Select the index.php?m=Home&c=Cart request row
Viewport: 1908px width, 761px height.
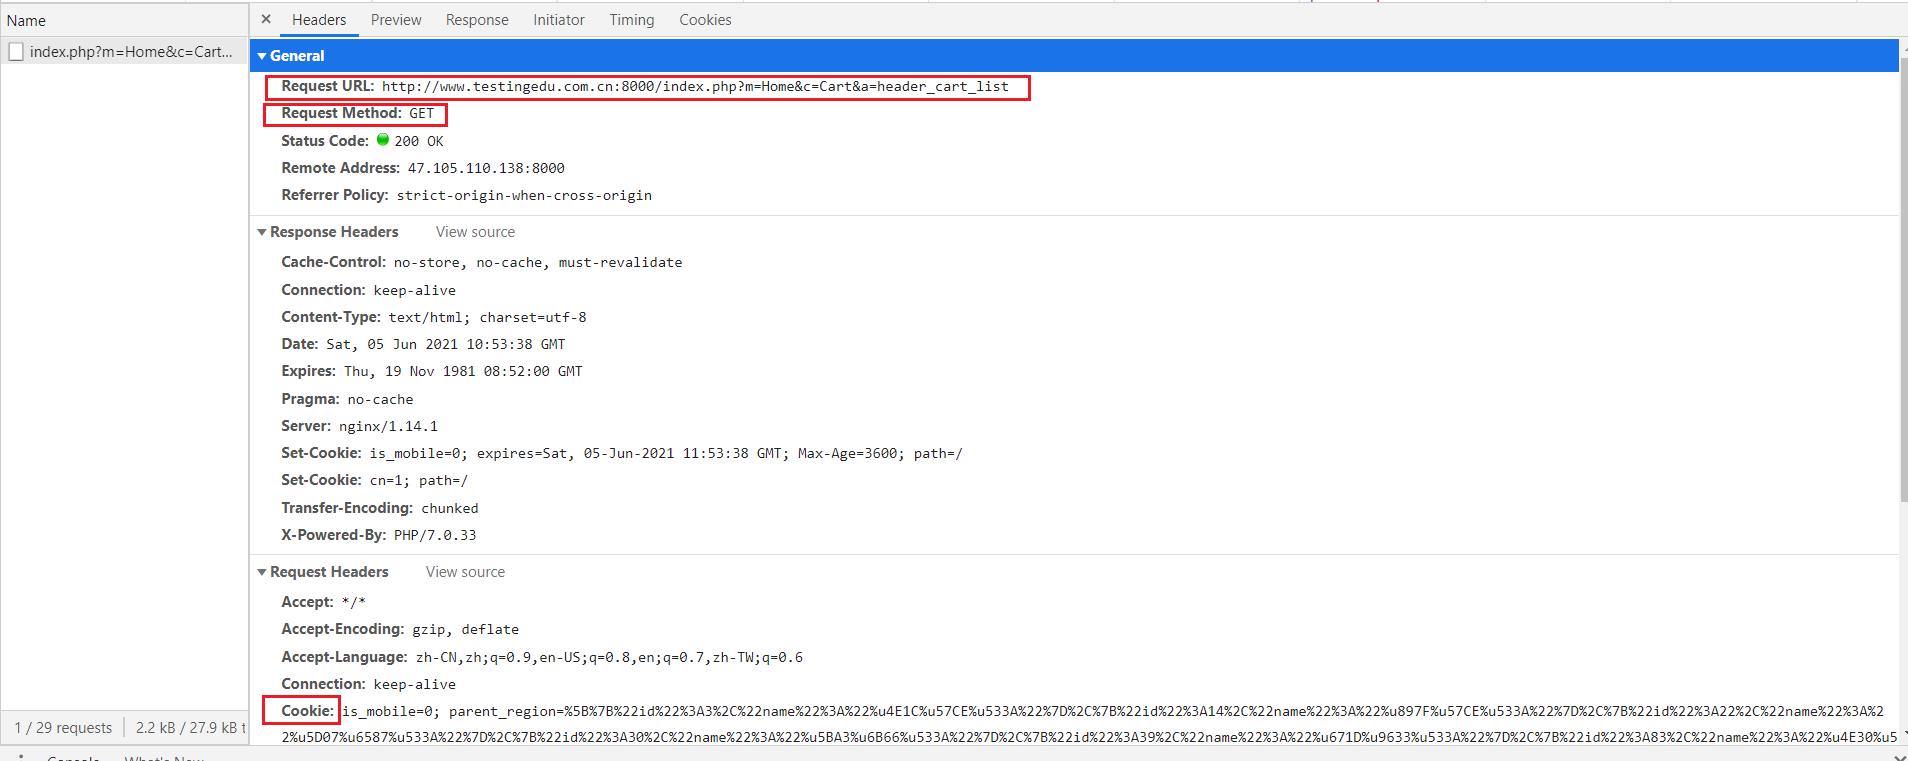coord(124,52)
